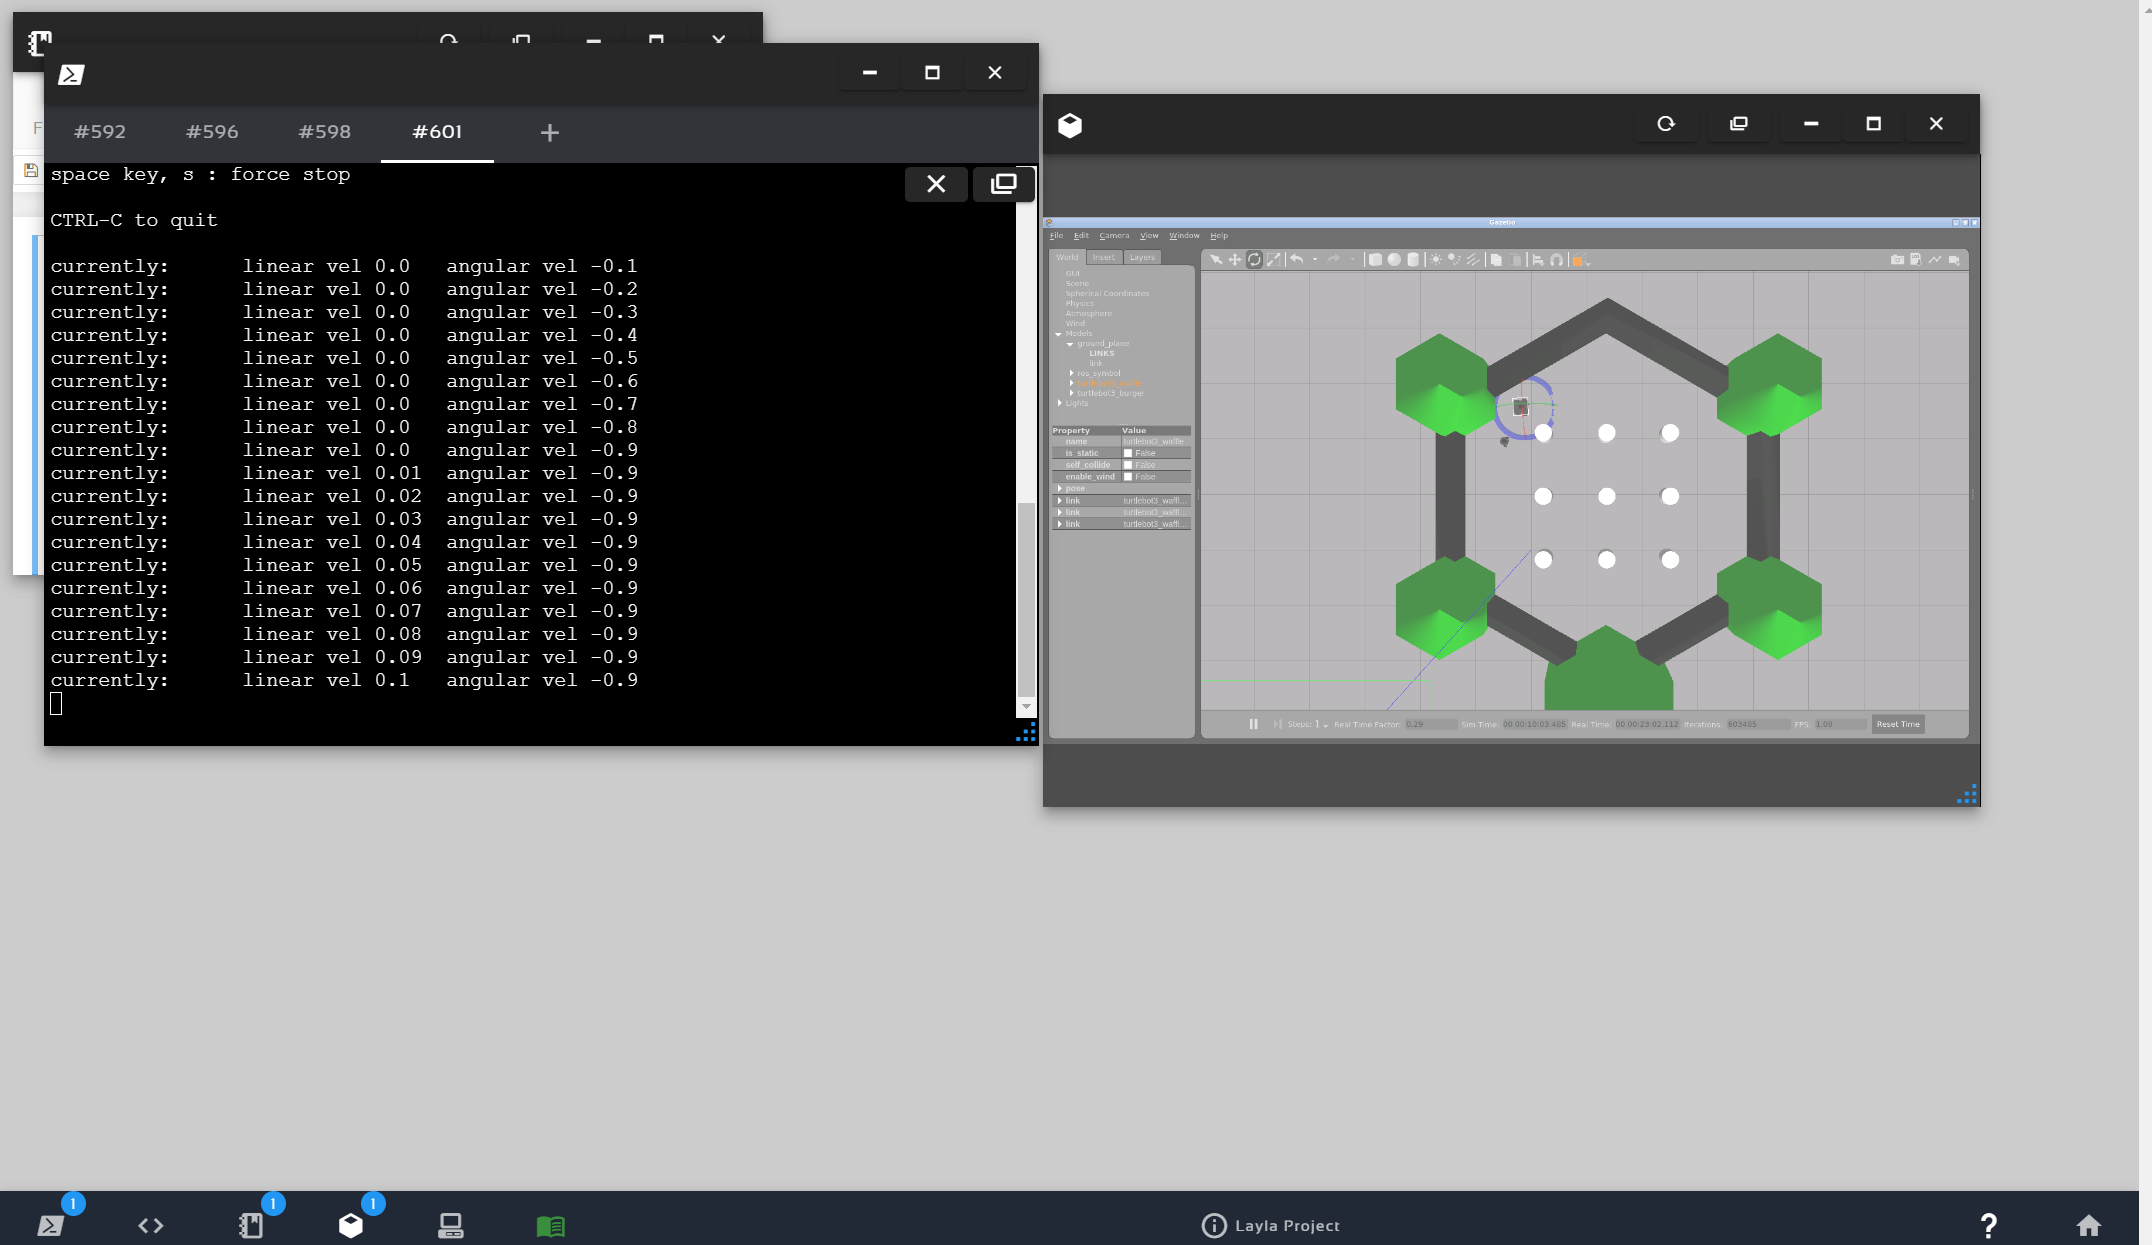Image resolution: width=2152 pixels, height=1245 pixels.
Task: Switch to the Insert tab
Action: tap(1104, 257)
